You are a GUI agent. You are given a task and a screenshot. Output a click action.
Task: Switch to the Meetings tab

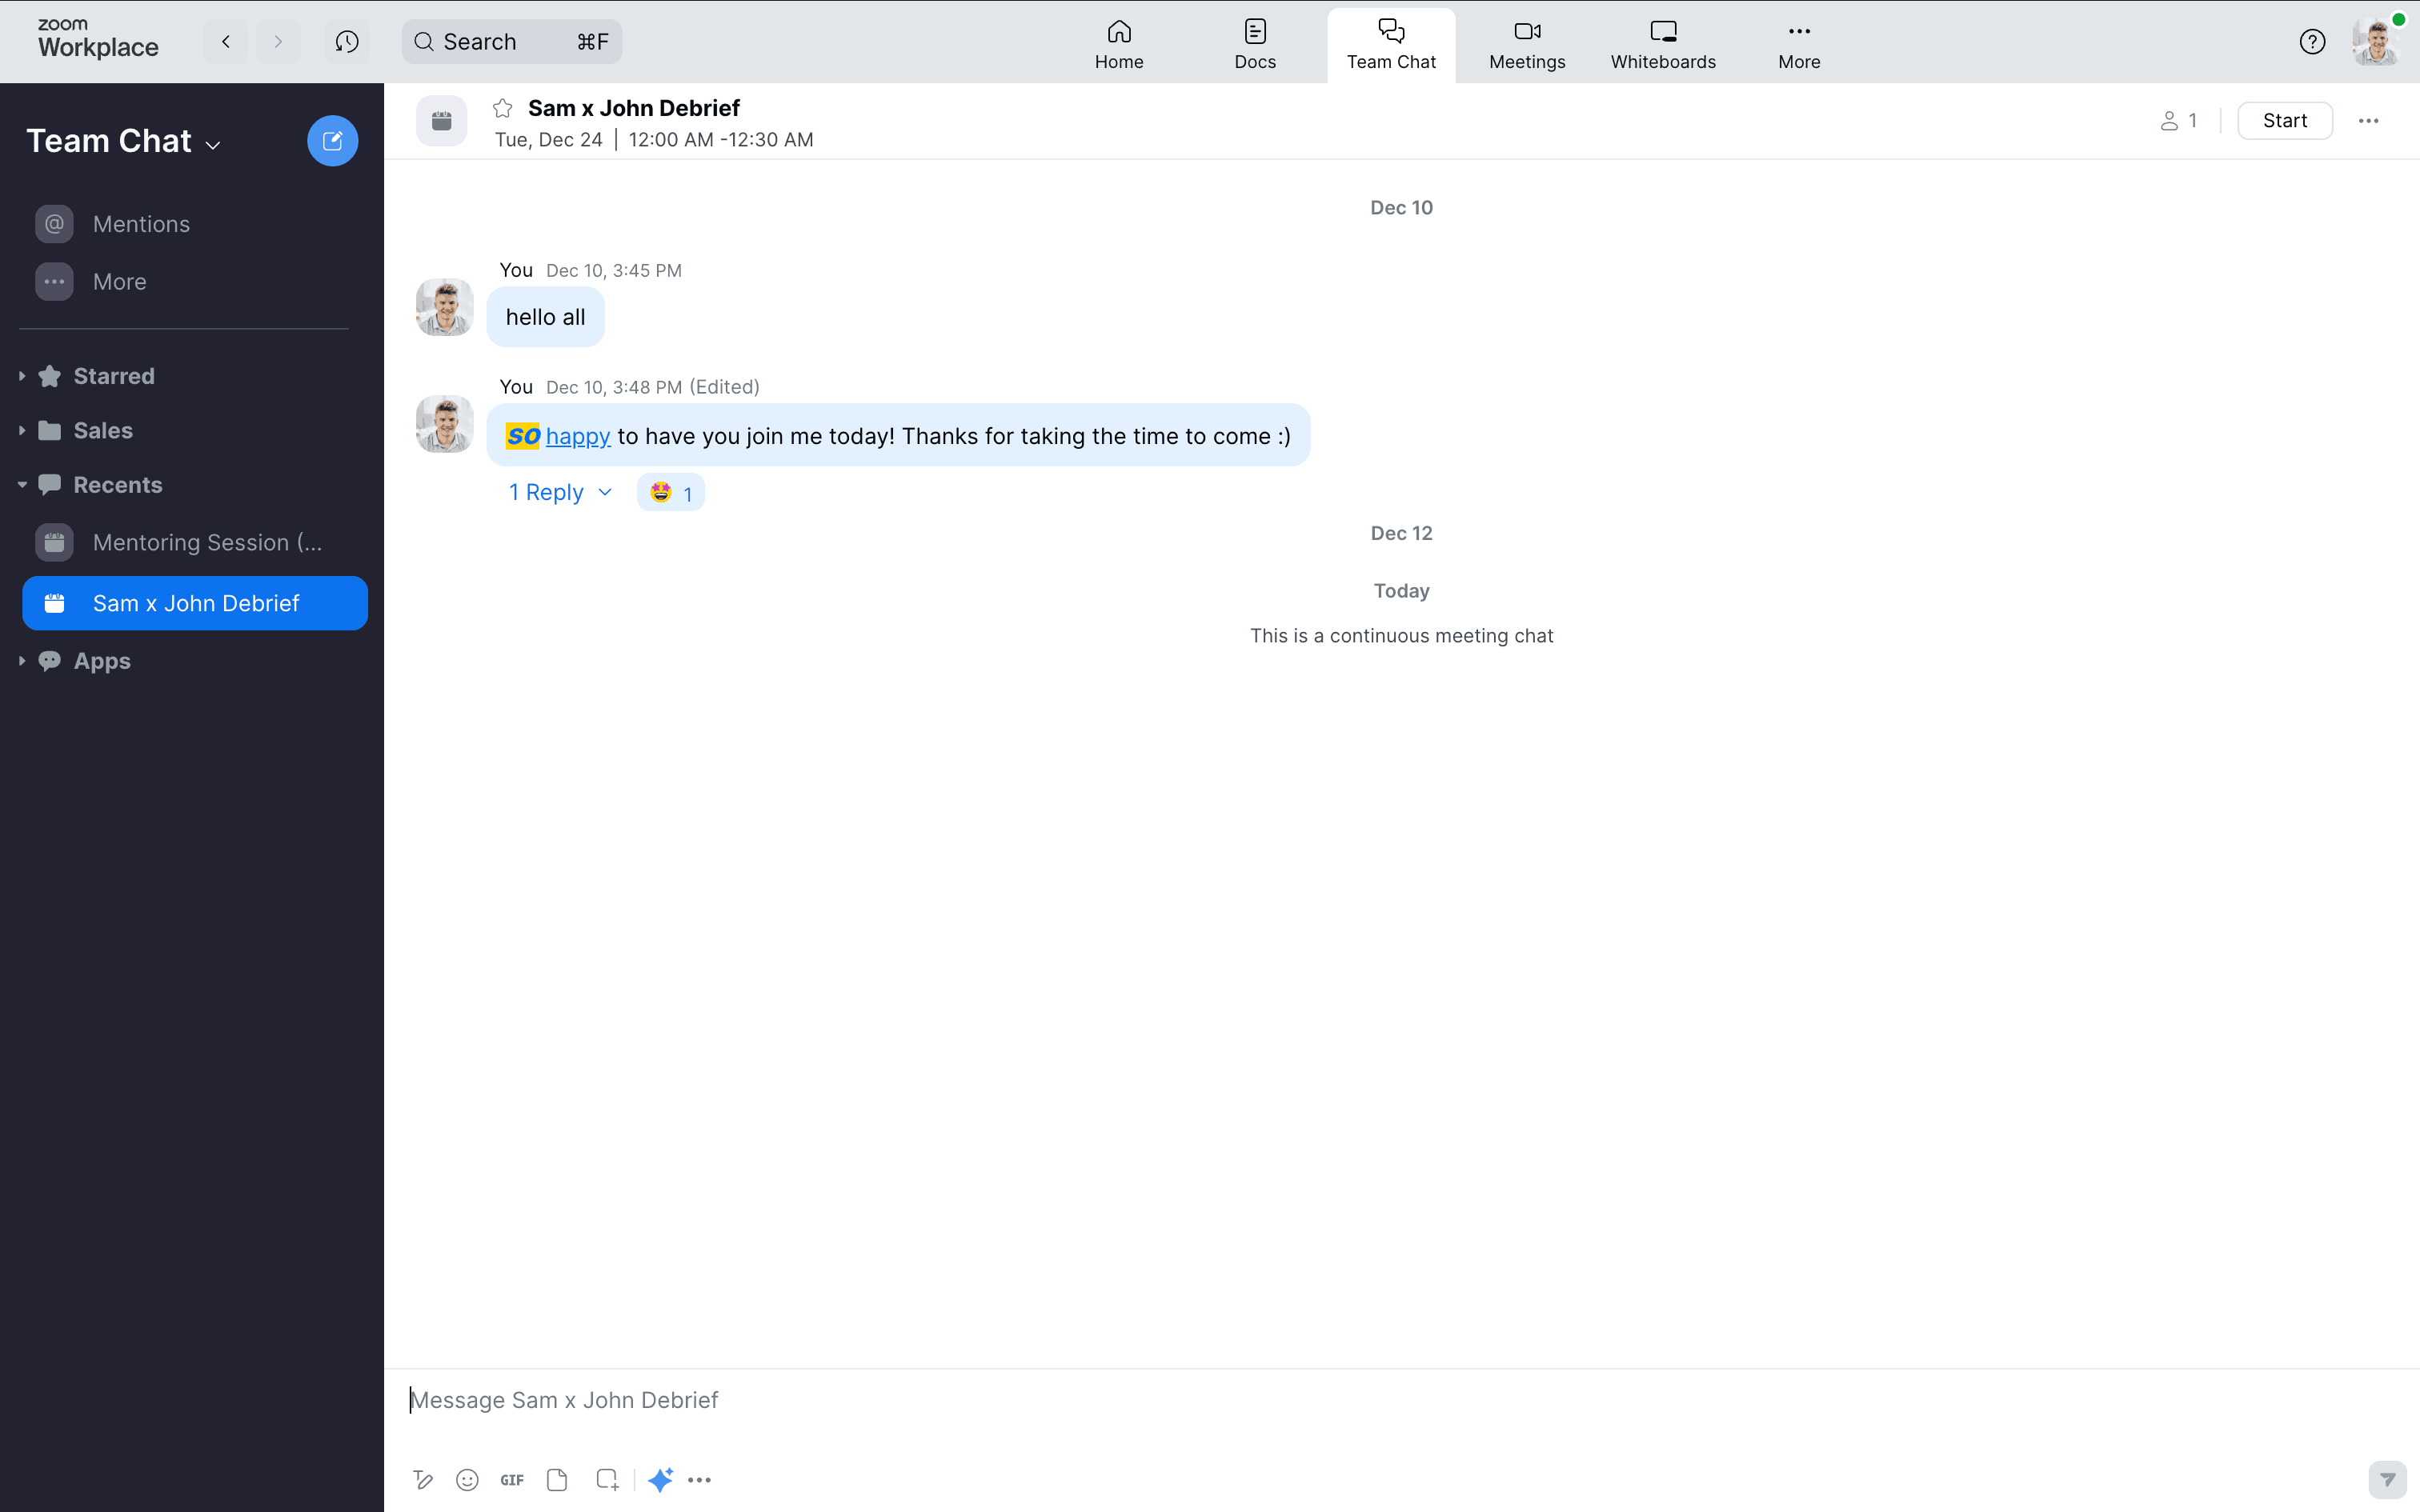[x=1526, y=45]
